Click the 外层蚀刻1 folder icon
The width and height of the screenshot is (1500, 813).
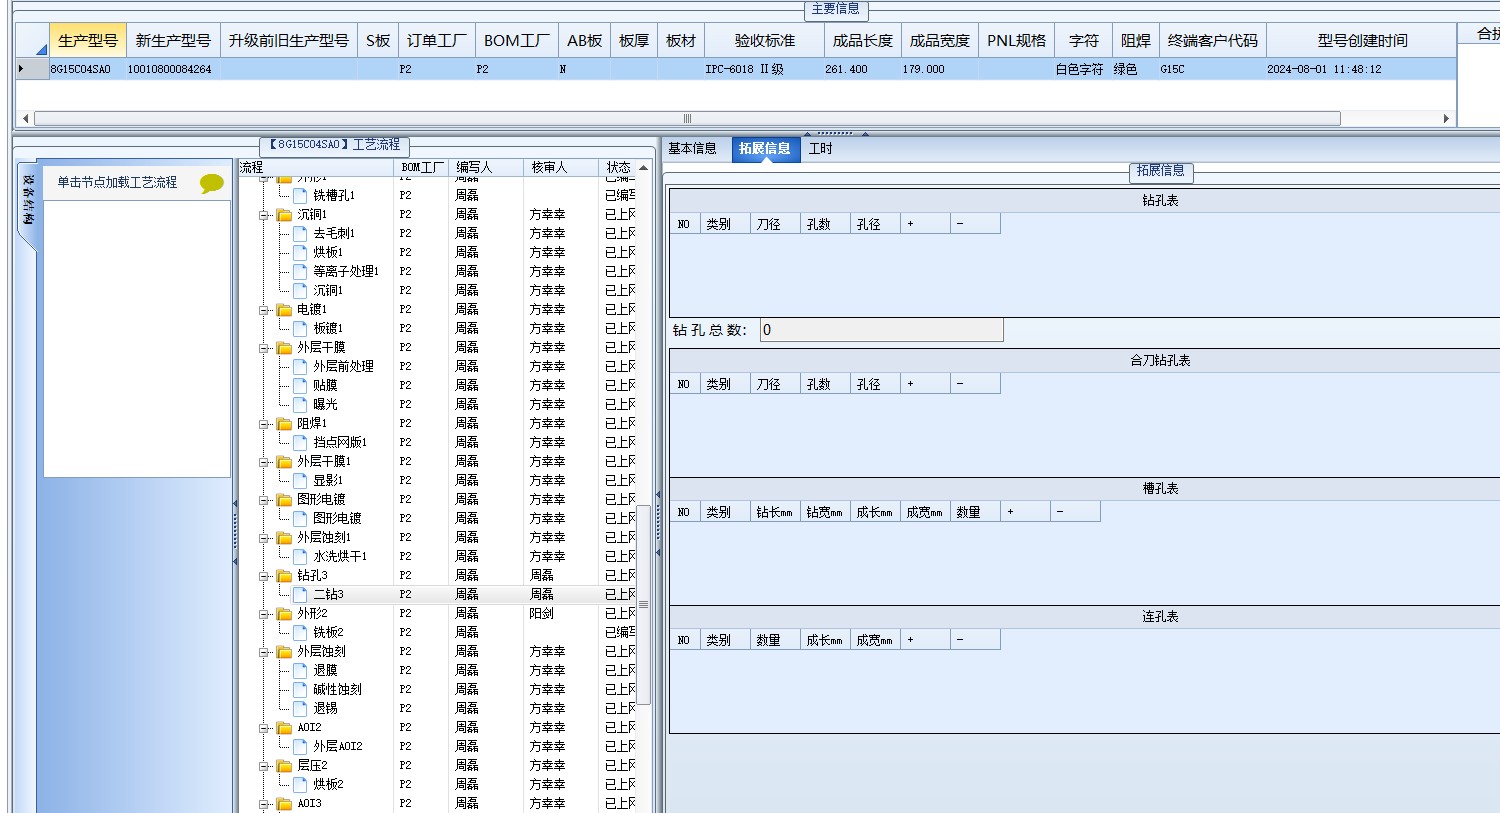click(x=284, y=538)
